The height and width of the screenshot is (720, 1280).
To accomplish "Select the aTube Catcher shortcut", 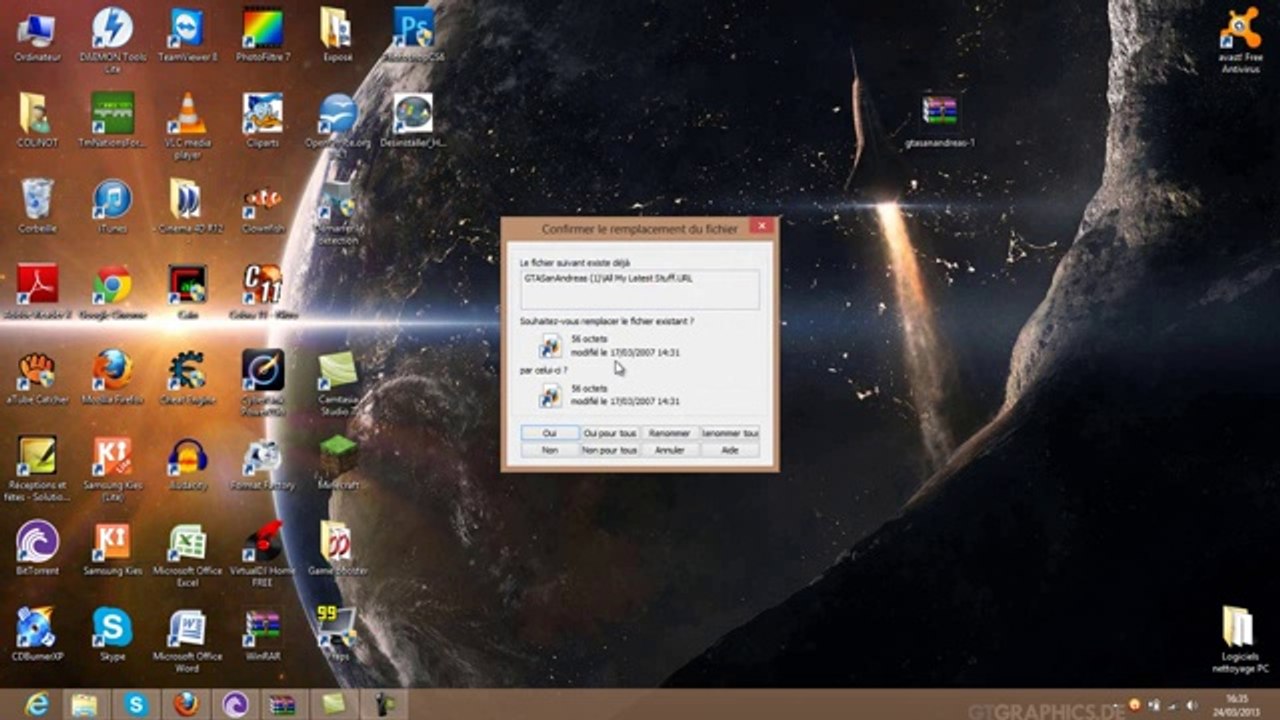I will tap(37, 377).
